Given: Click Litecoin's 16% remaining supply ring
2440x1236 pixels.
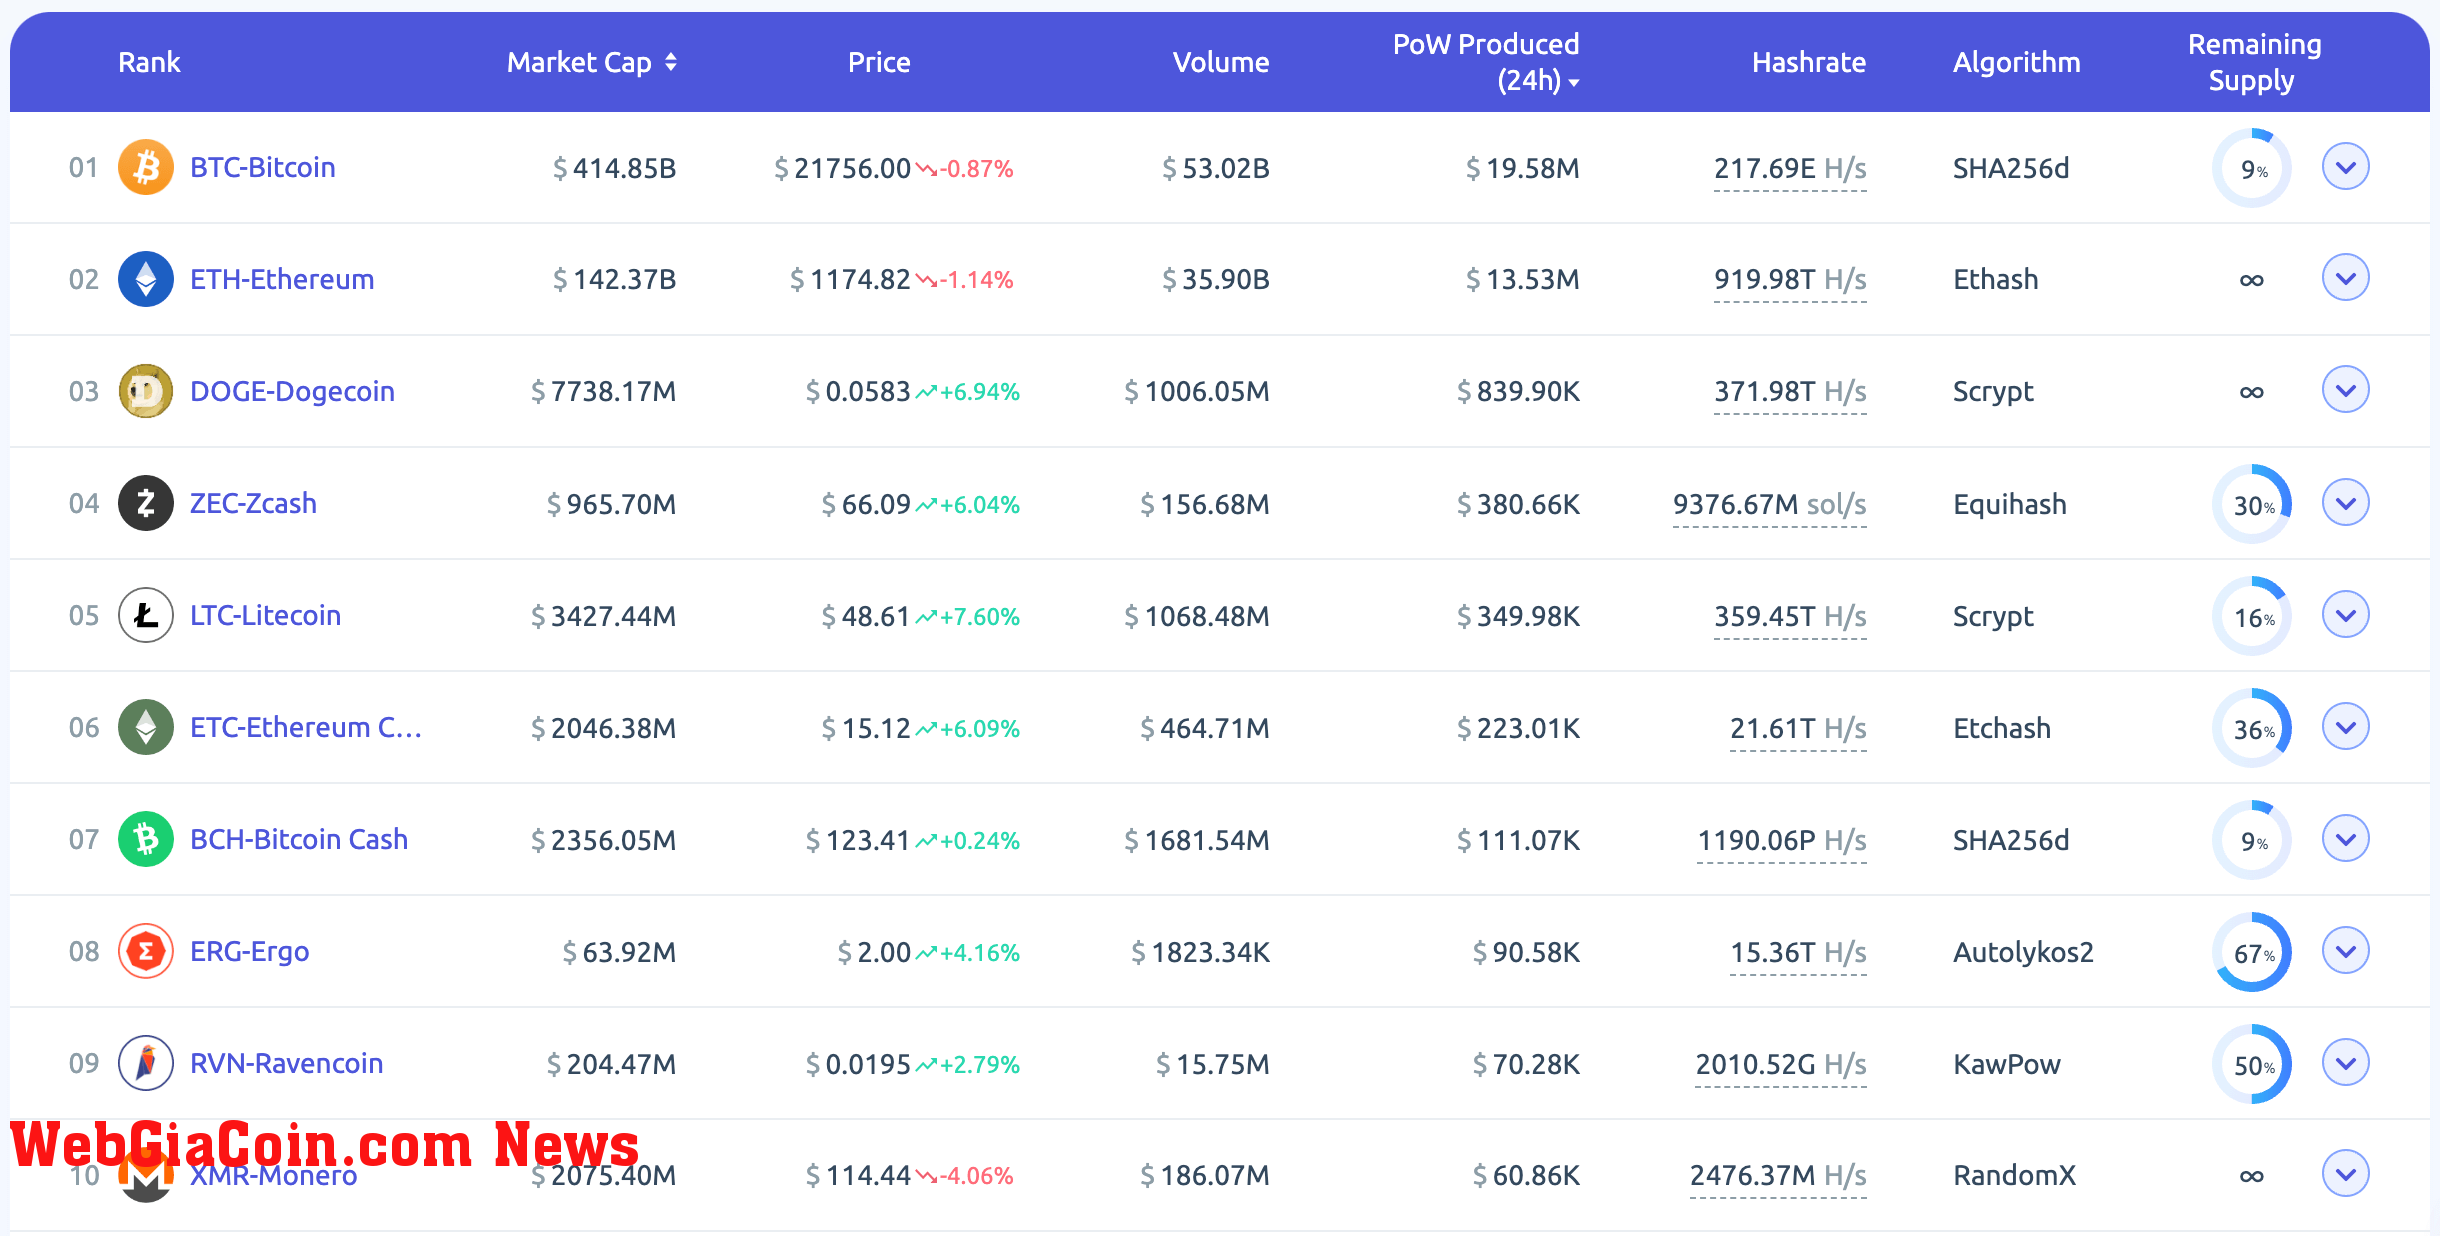Looking at the screenshot, I should click(x=2252, y=616).
